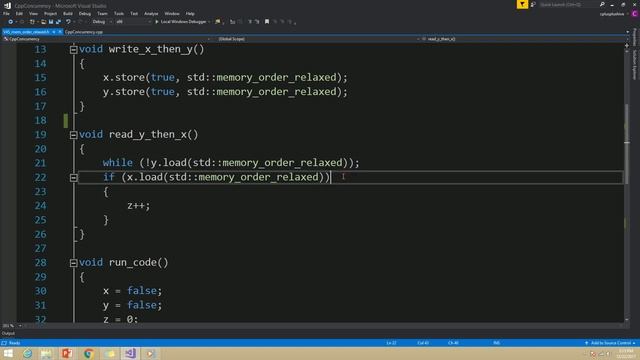Collapse the read_y_then_x function outline
The width and height of the screenshot is (640, 360).
pos(73,135)
